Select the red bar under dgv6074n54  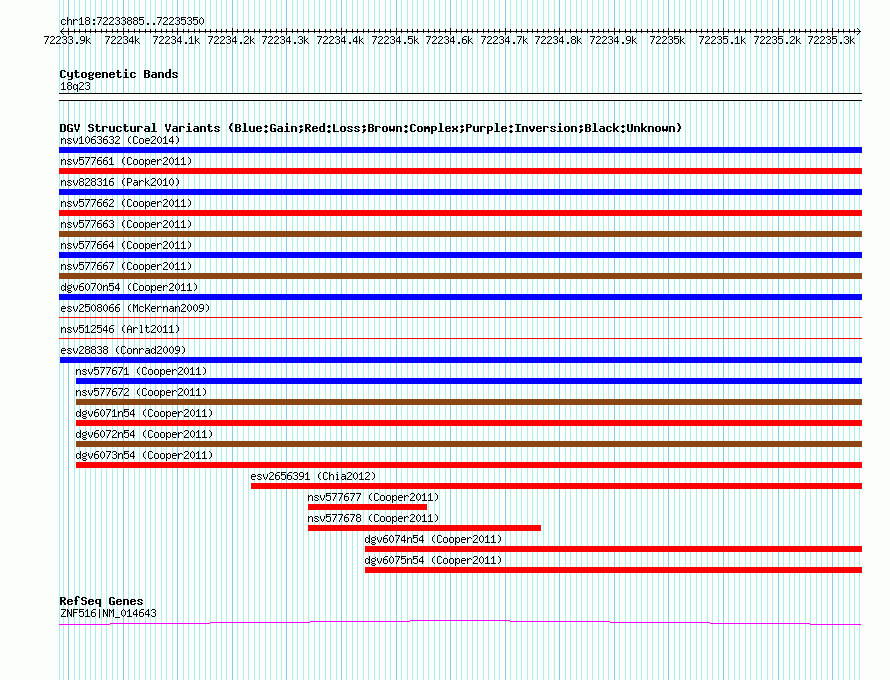tap(614, 549)
